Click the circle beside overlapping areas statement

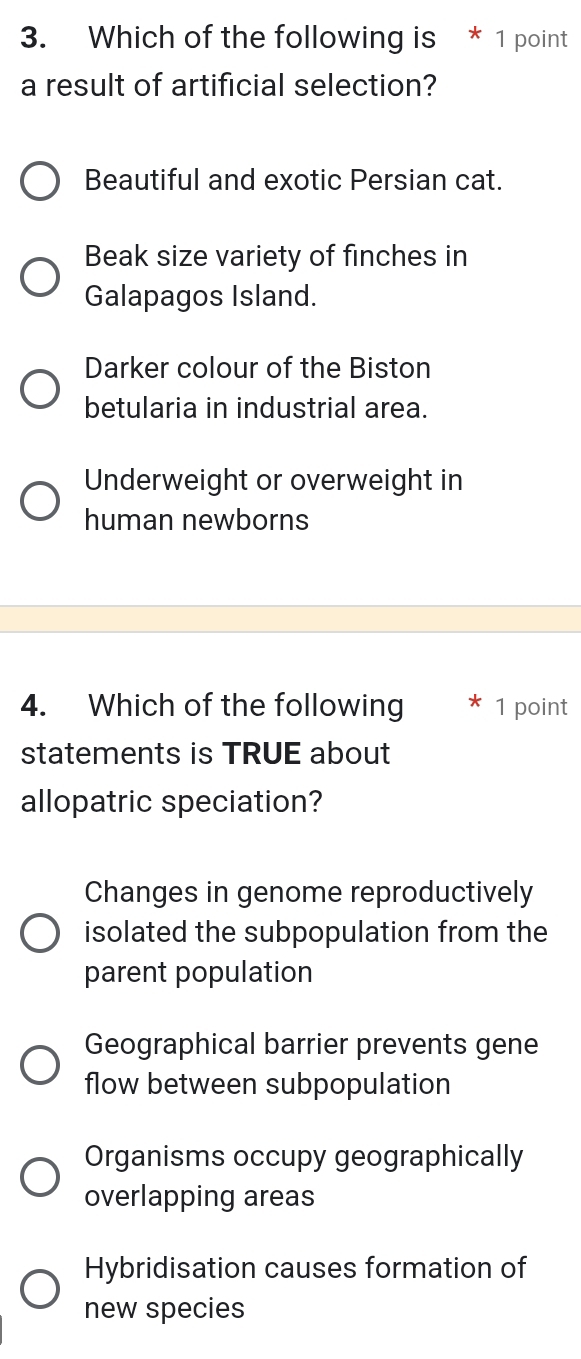40,1176
